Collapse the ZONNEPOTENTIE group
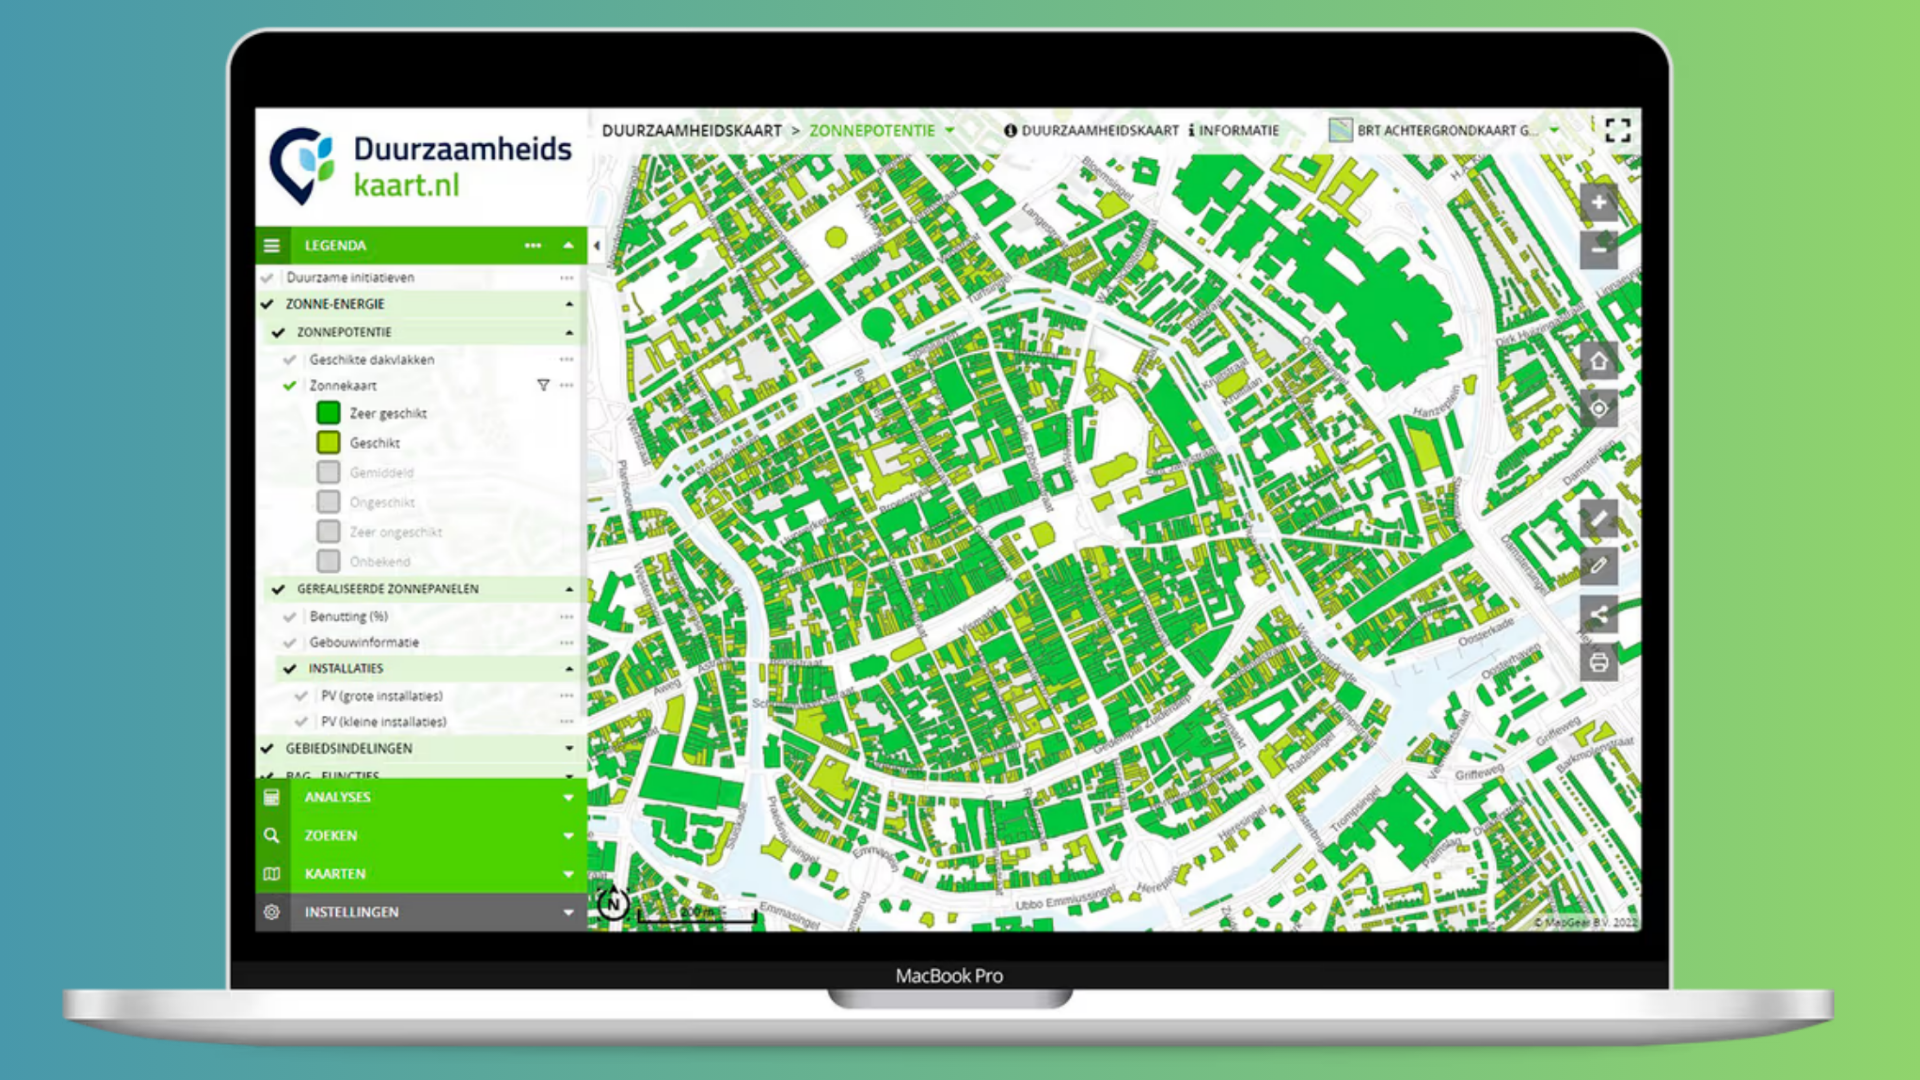Image resolution: width=1920 pixels, height=1080 pixels. pos(569,332)
